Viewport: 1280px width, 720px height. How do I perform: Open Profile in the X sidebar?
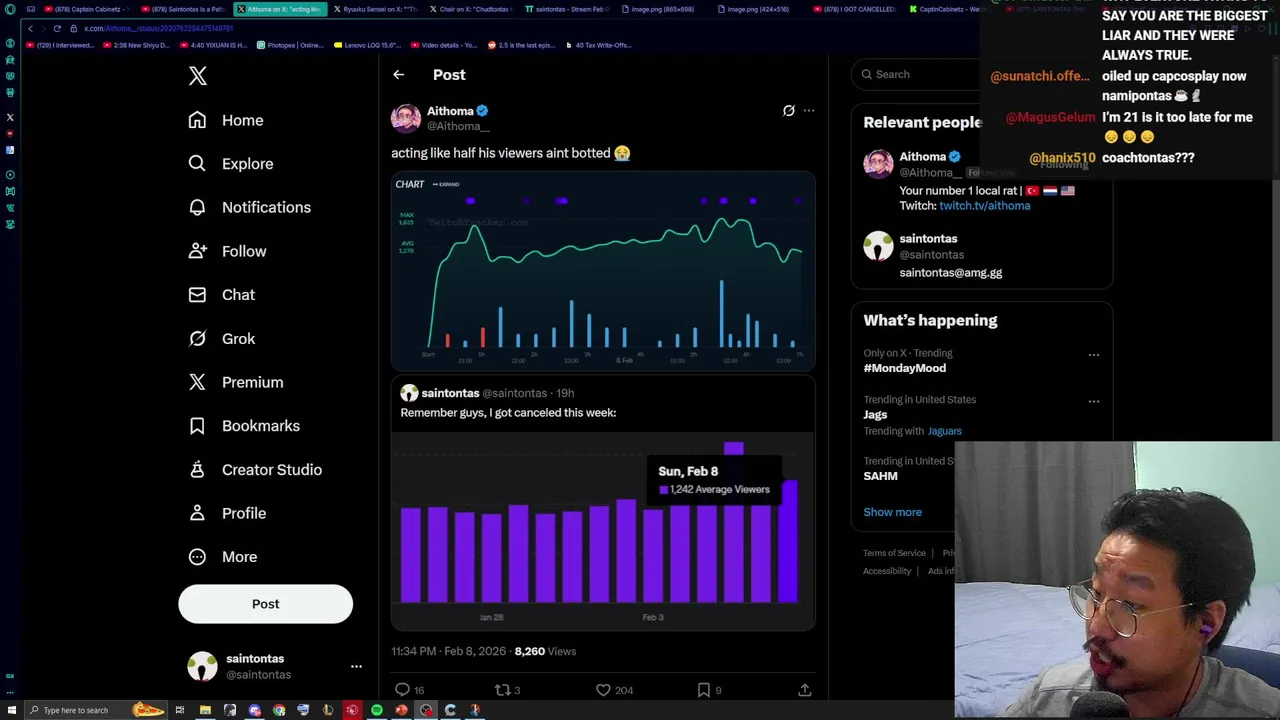[x=227, y=513]
